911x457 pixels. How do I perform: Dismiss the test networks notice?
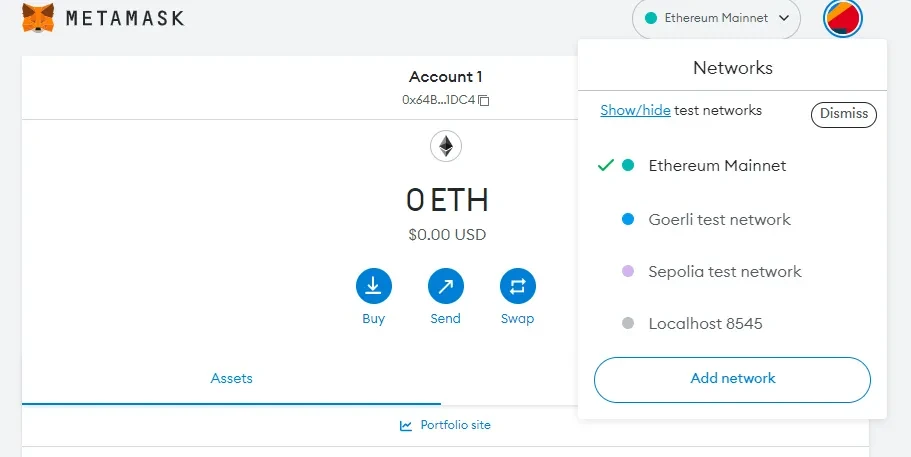[x=844, y=114]
